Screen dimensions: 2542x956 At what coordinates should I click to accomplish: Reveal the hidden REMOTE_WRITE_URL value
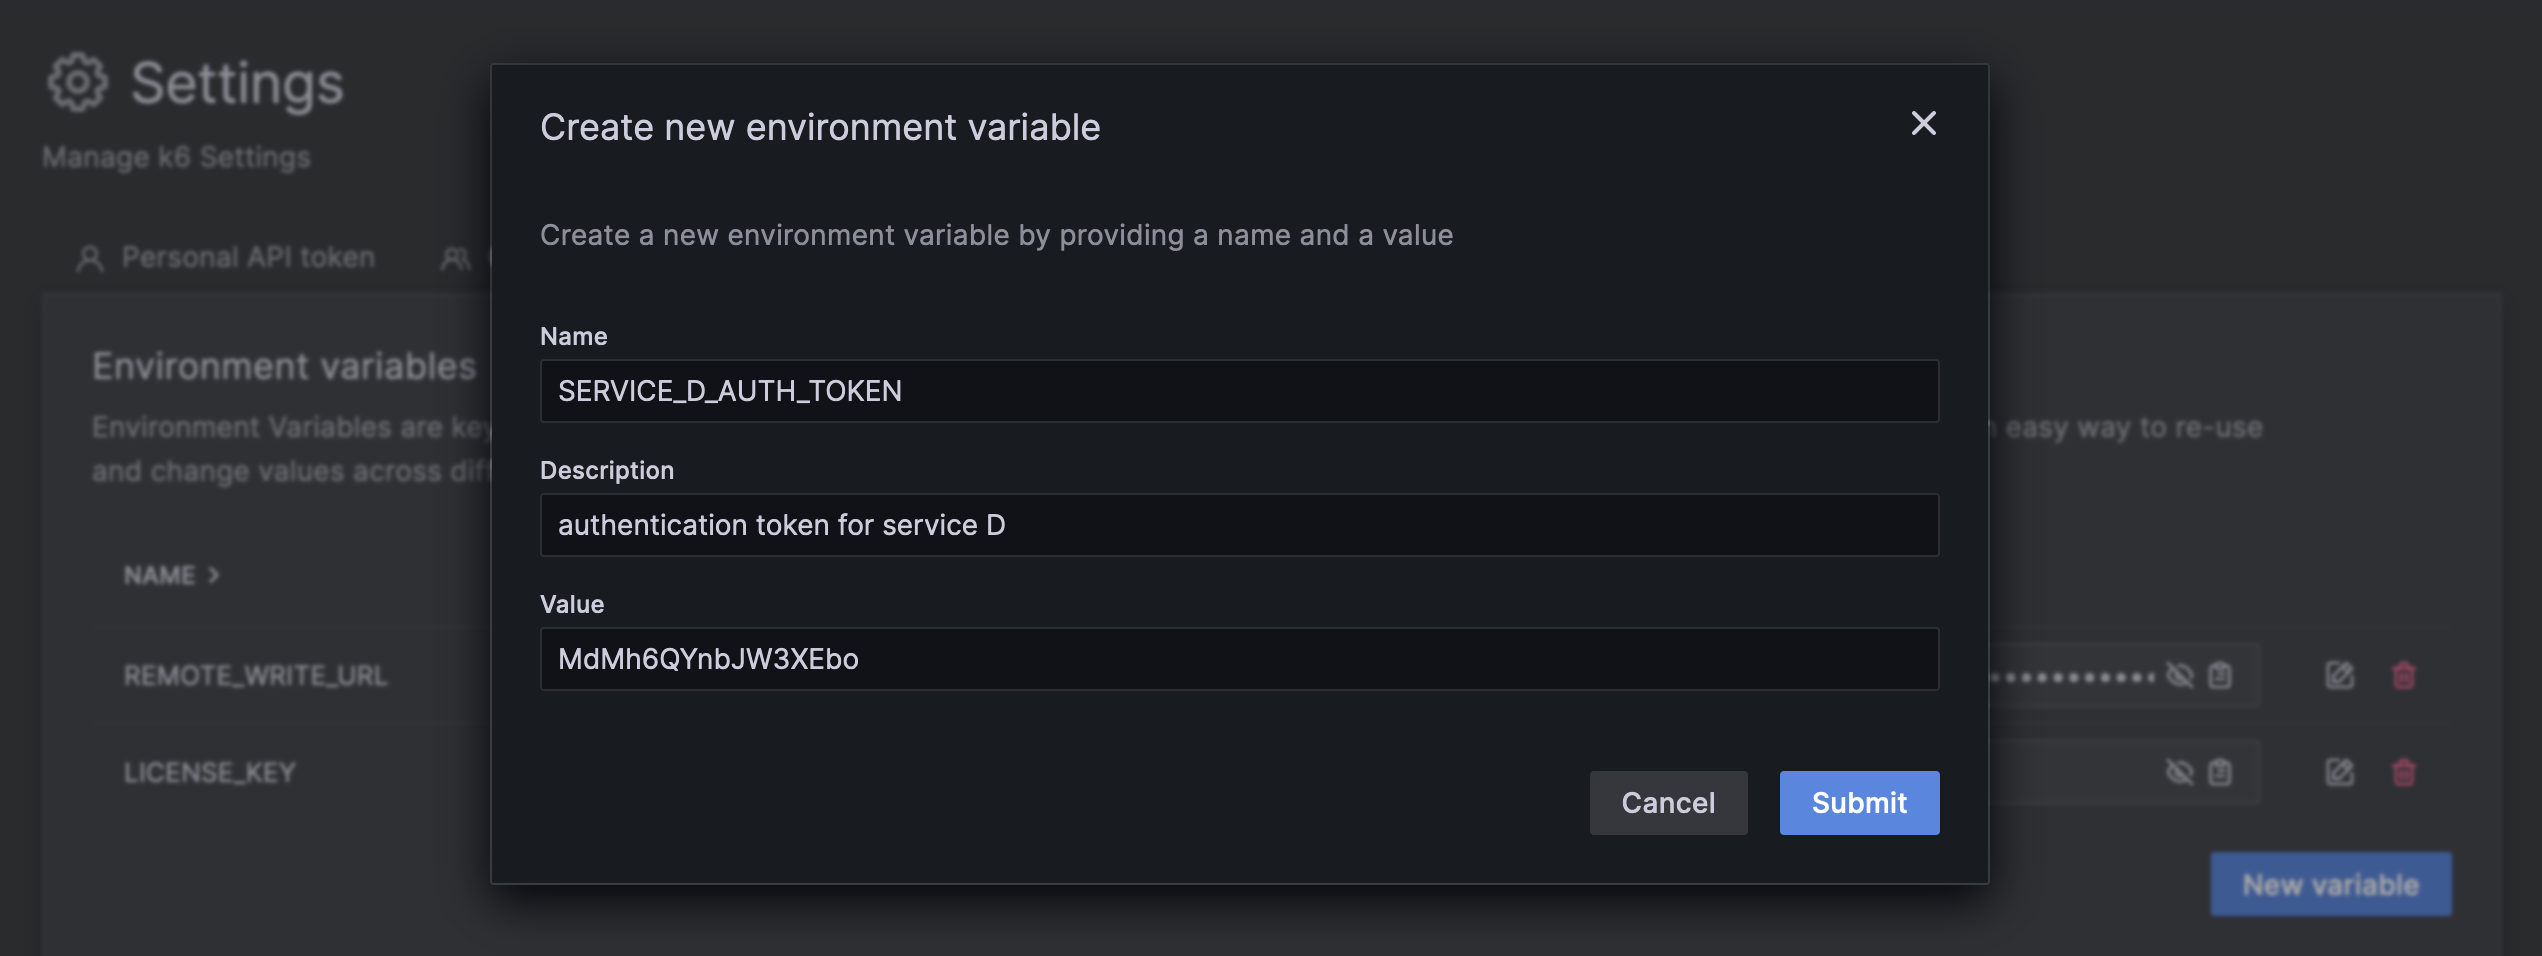coord(2180,676)
